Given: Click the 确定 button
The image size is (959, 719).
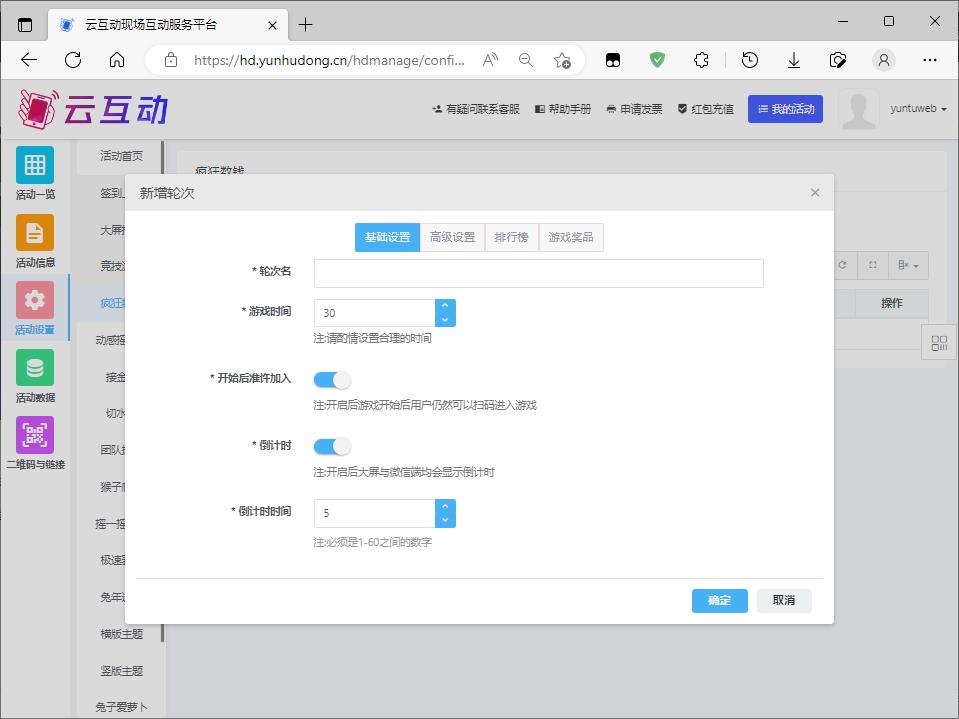Looking at the screenshot, I should pyautogui.click(x=719, y=600).
